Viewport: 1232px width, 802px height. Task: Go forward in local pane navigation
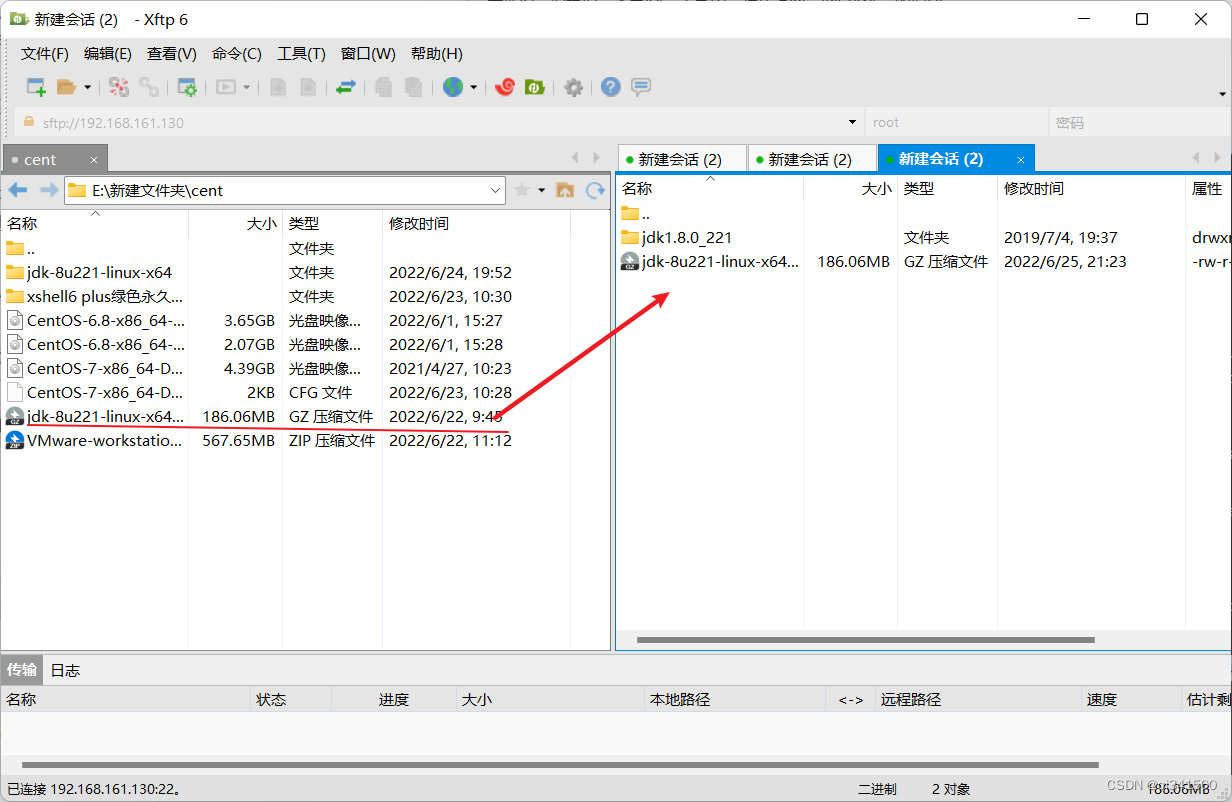coord(48,190)
